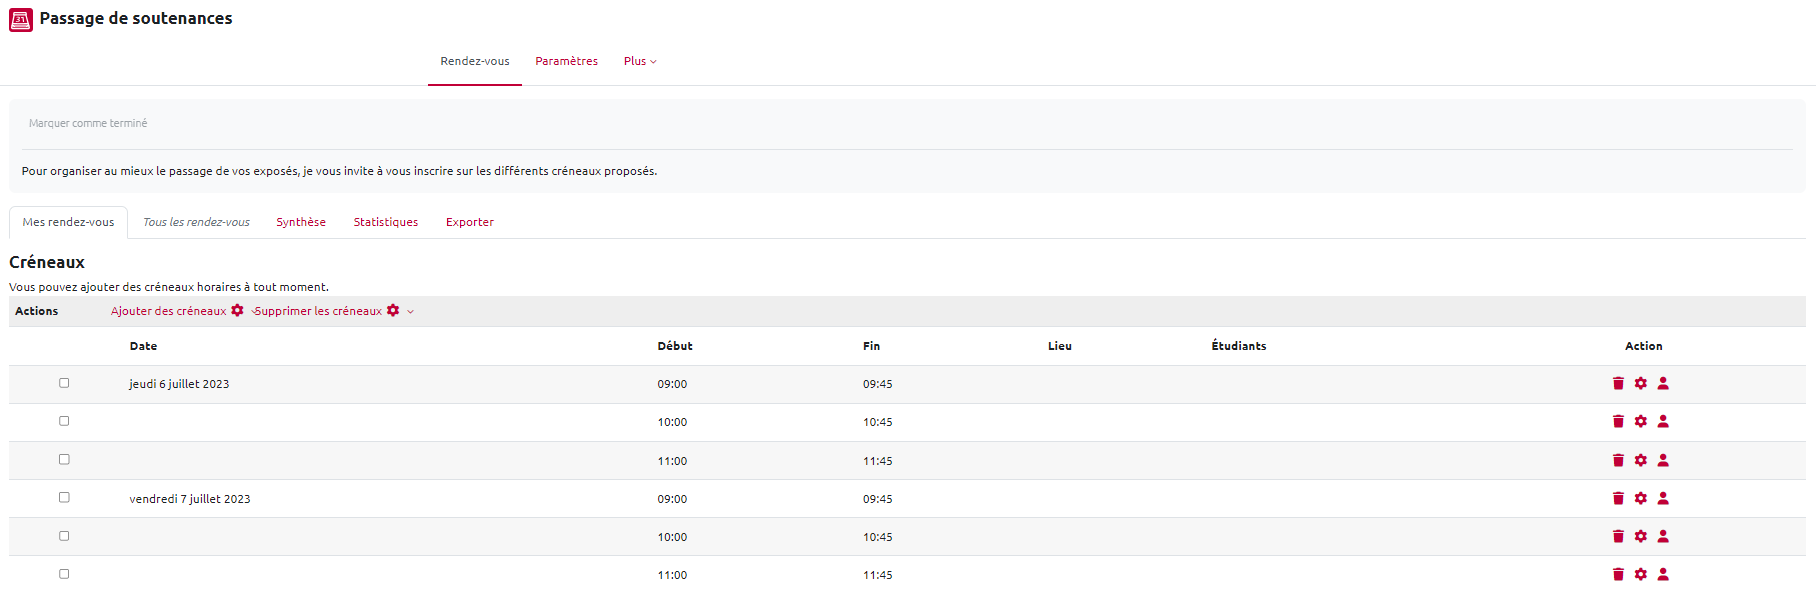Click student icon on the last 11:00 slot
The image size is (1816, 609).
pyautogui.click(x=1663, y=574)
